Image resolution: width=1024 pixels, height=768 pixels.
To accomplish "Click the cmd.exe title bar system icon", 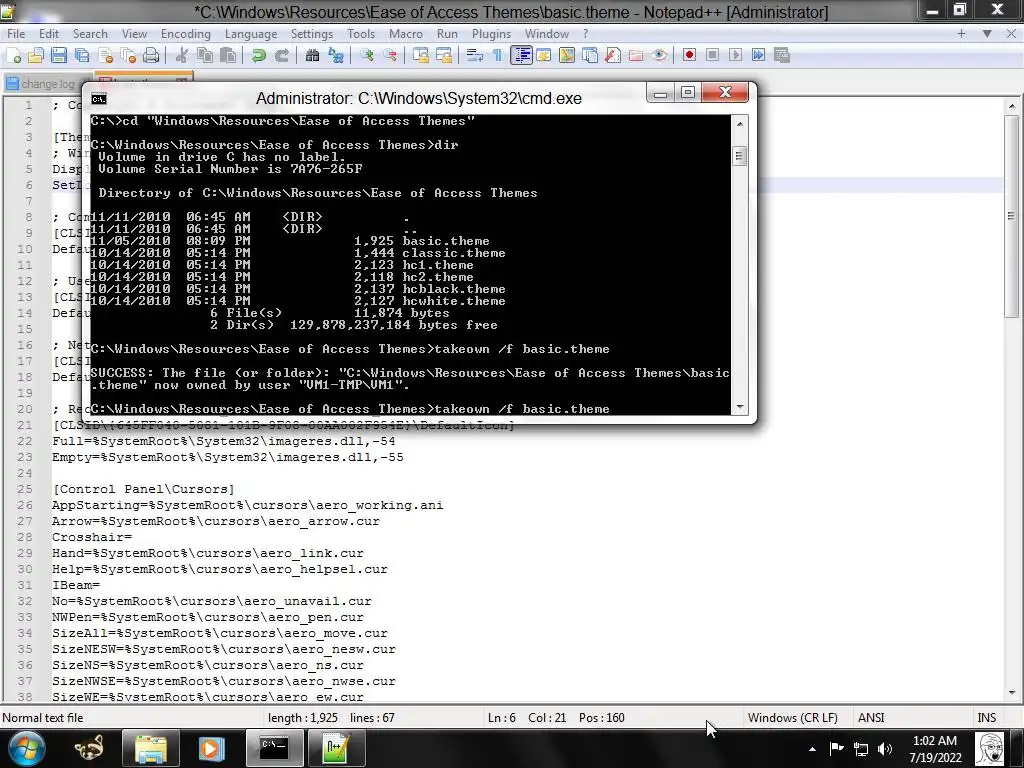I will coord(99,99).
